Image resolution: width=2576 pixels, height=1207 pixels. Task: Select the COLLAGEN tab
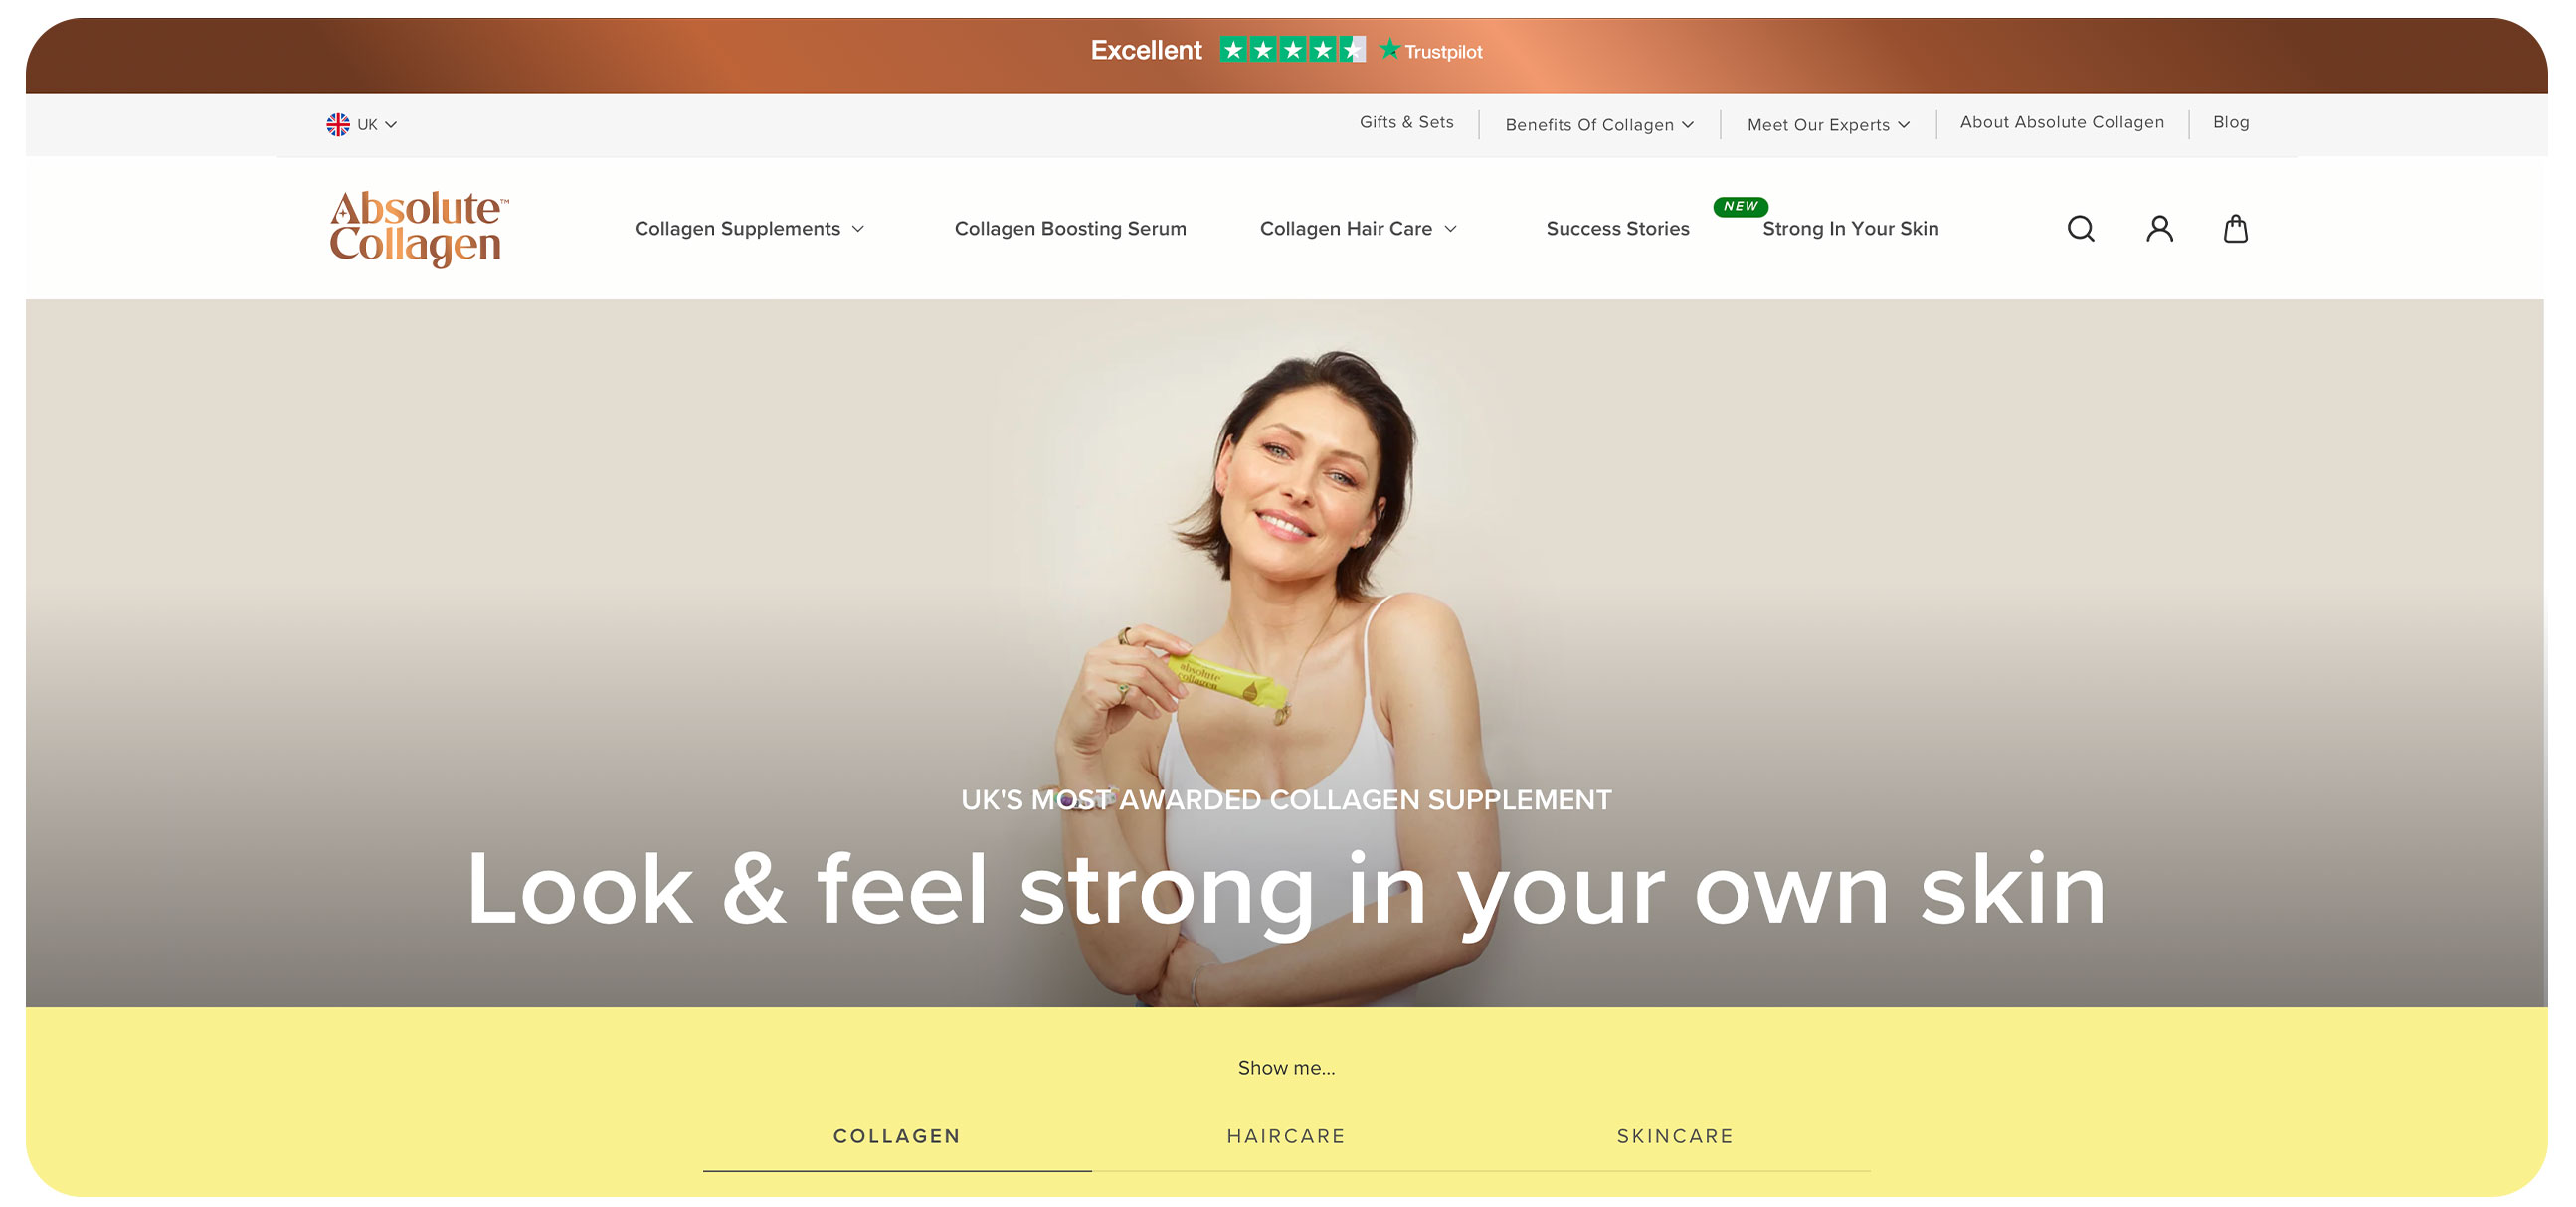coord(896,1136)
